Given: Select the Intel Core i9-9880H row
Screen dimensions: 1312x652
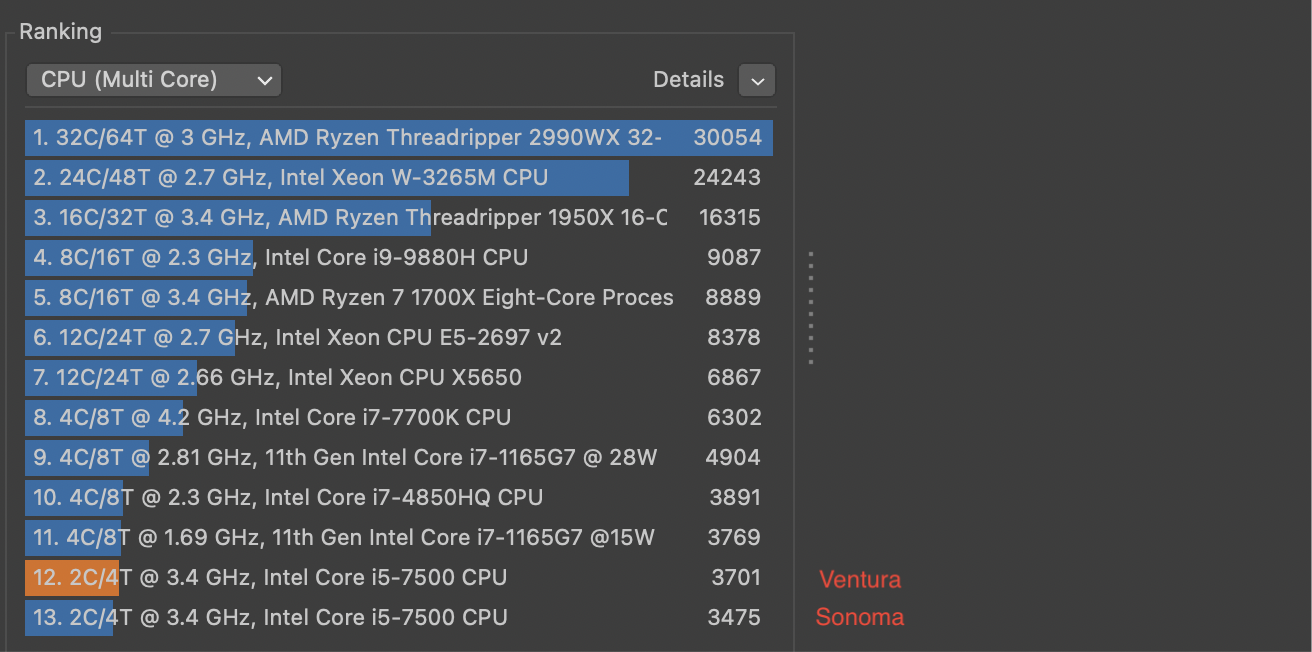Looking at the screenshot, I should coord(399,258).
